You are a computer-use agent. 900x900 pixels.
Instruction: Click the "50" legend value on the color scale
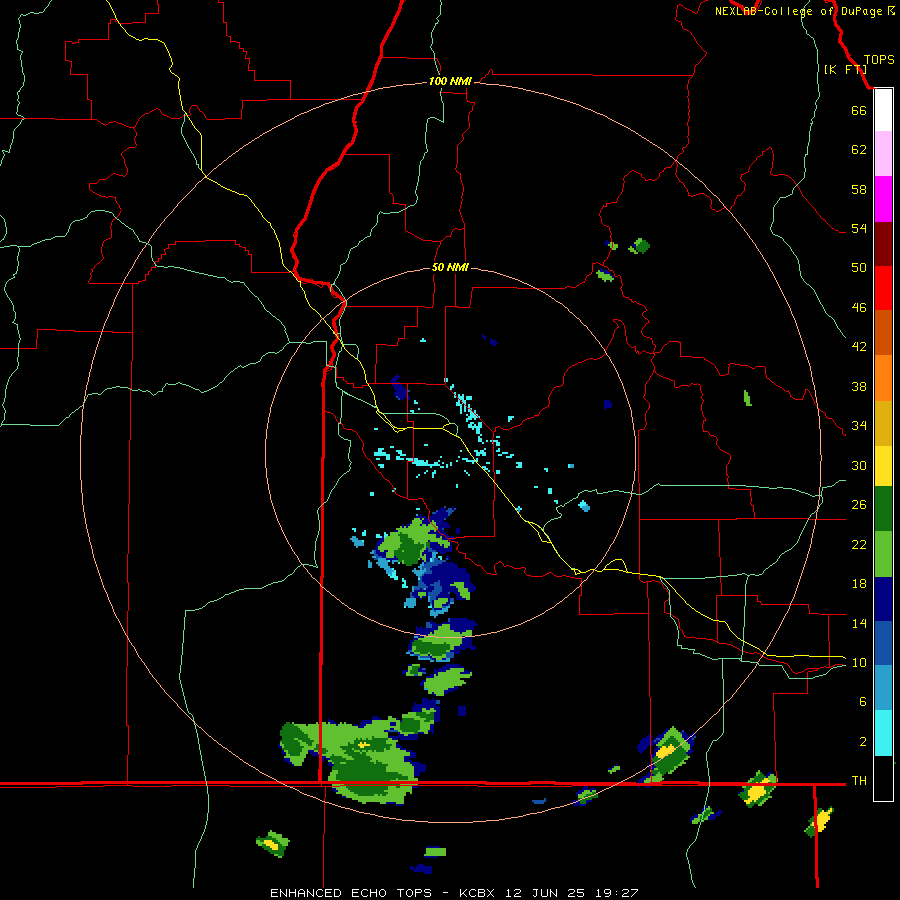pos(859,267)
